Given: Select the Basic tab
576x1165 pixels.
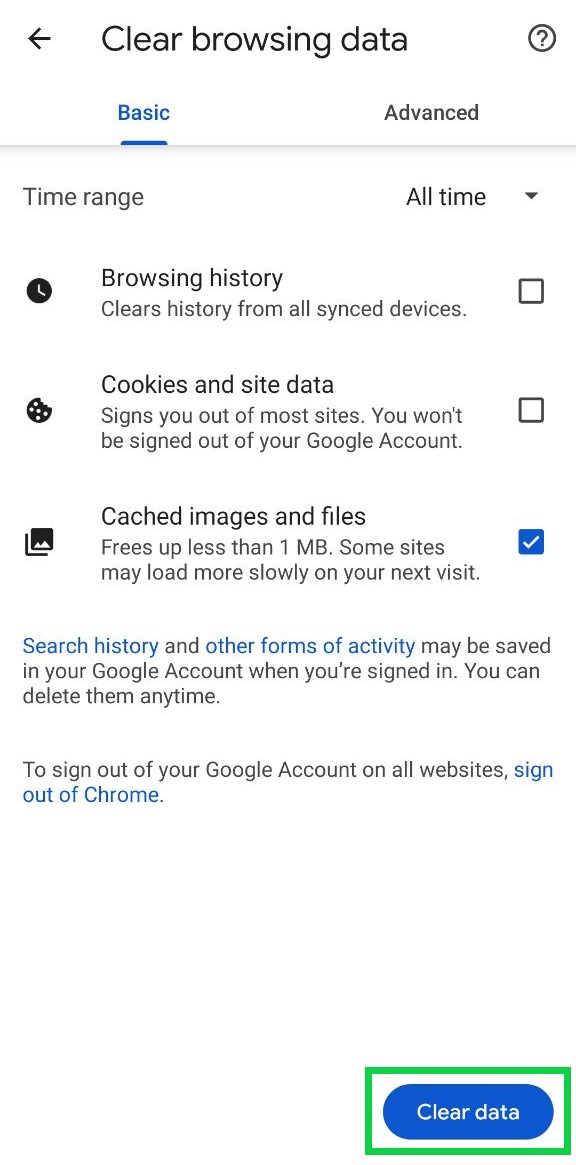Looking at the screenshot, I should coord(143,113).
